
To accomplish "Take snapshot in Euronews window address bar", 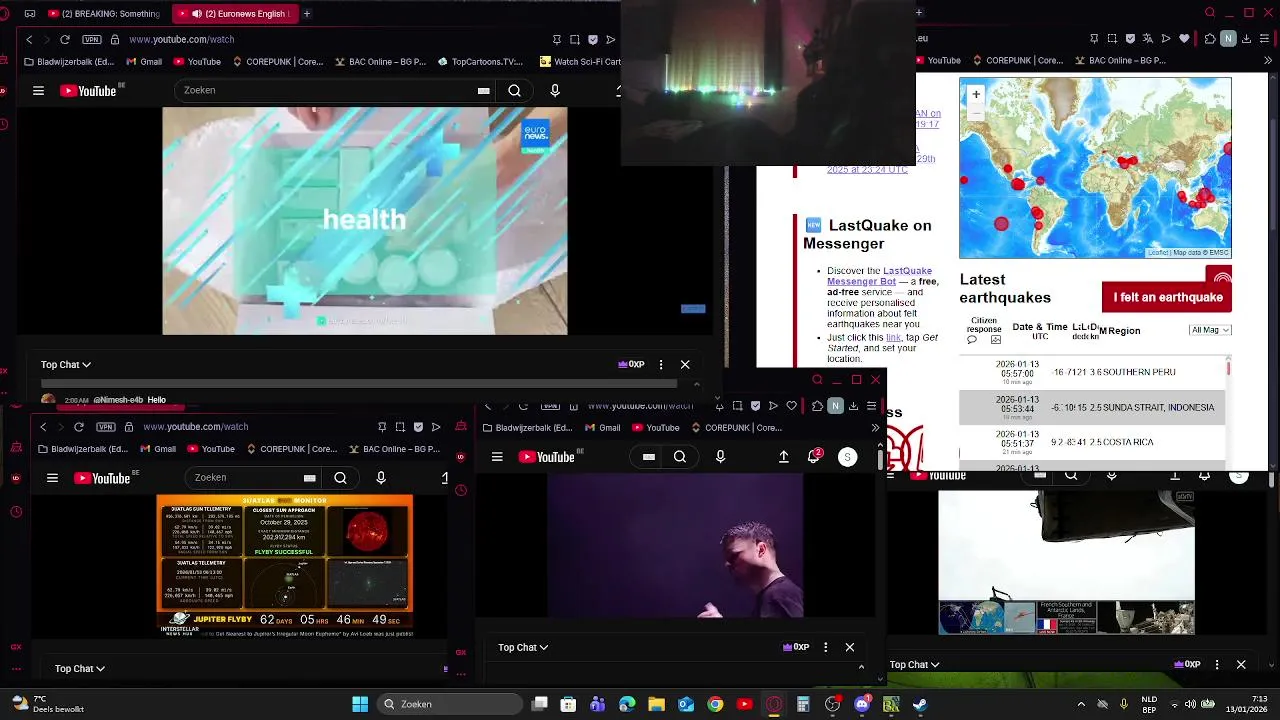I will (x=575, y=39).
